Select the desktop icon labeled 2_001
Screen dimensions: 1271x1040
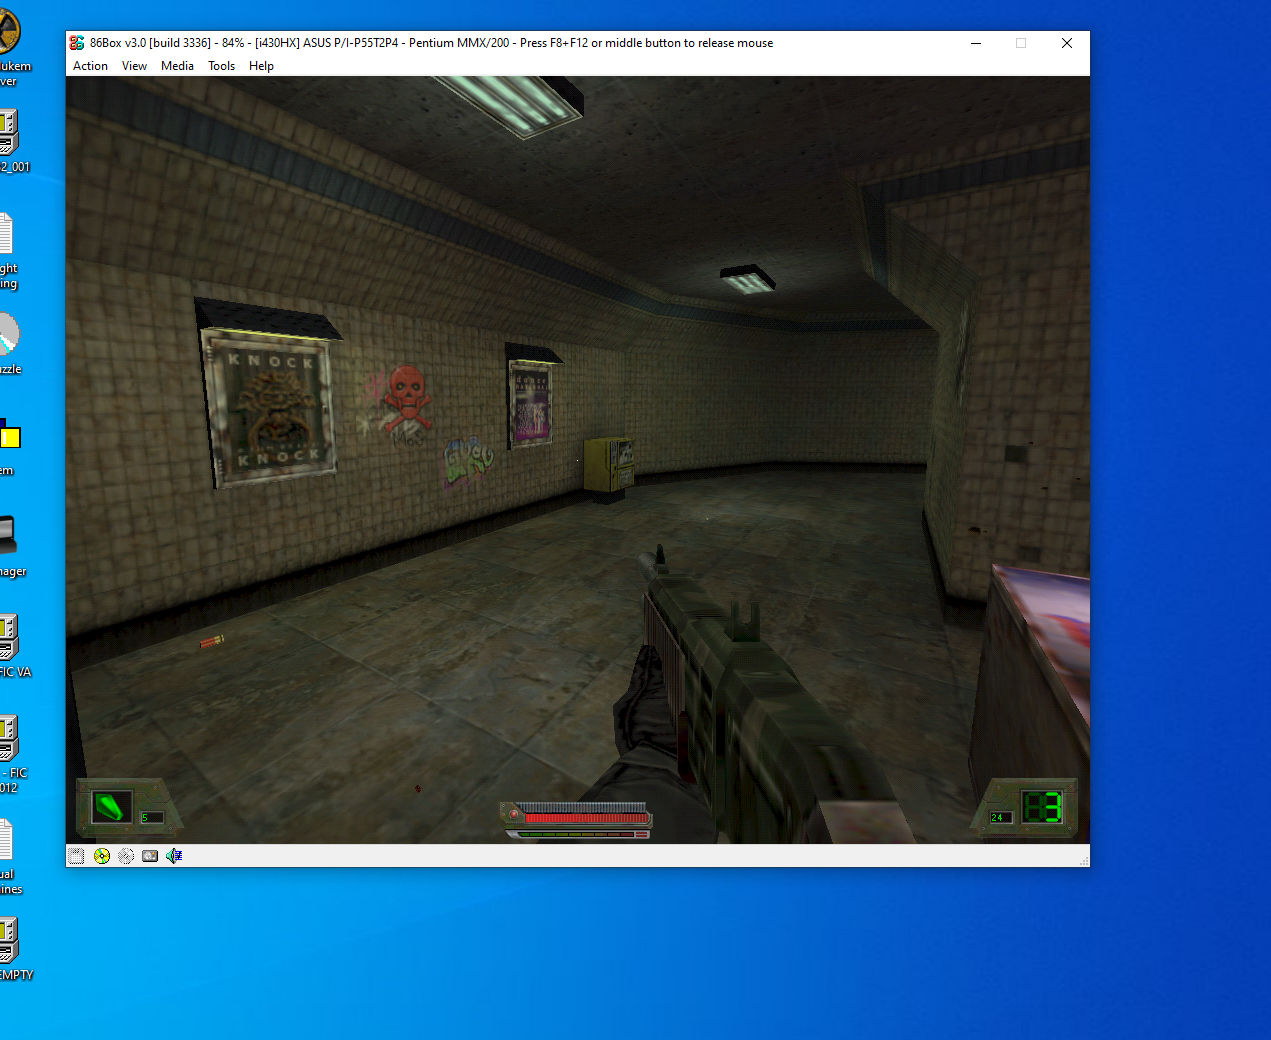[8, 132]
